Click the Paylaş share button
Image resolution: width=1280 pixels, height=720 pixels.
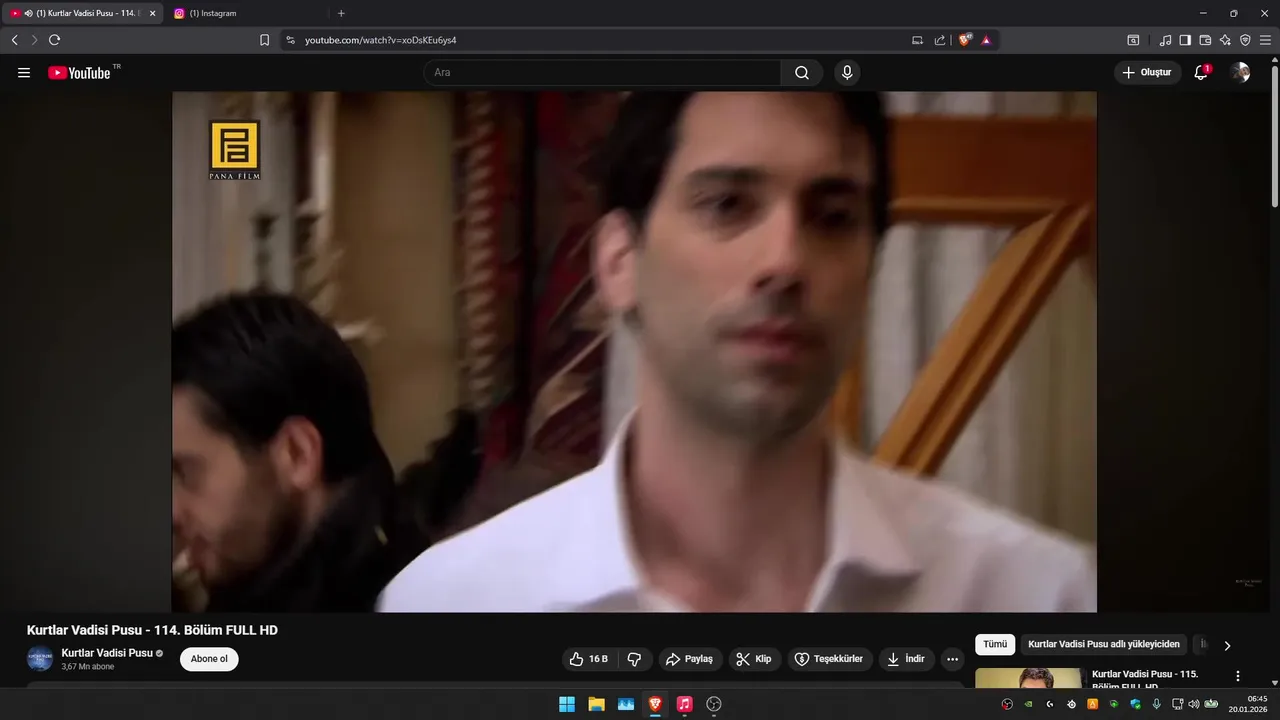(689, 659)
